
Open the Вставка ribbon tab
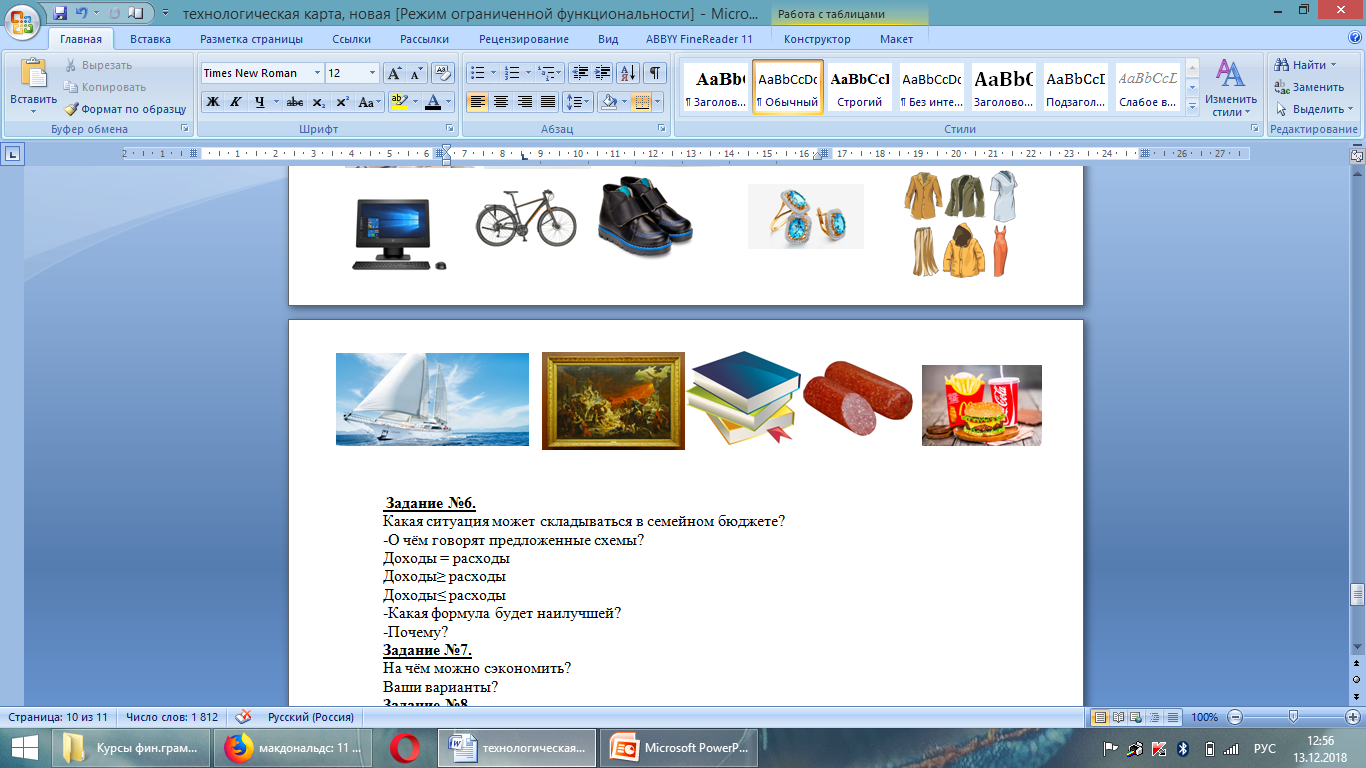click(x=150, y=39)
